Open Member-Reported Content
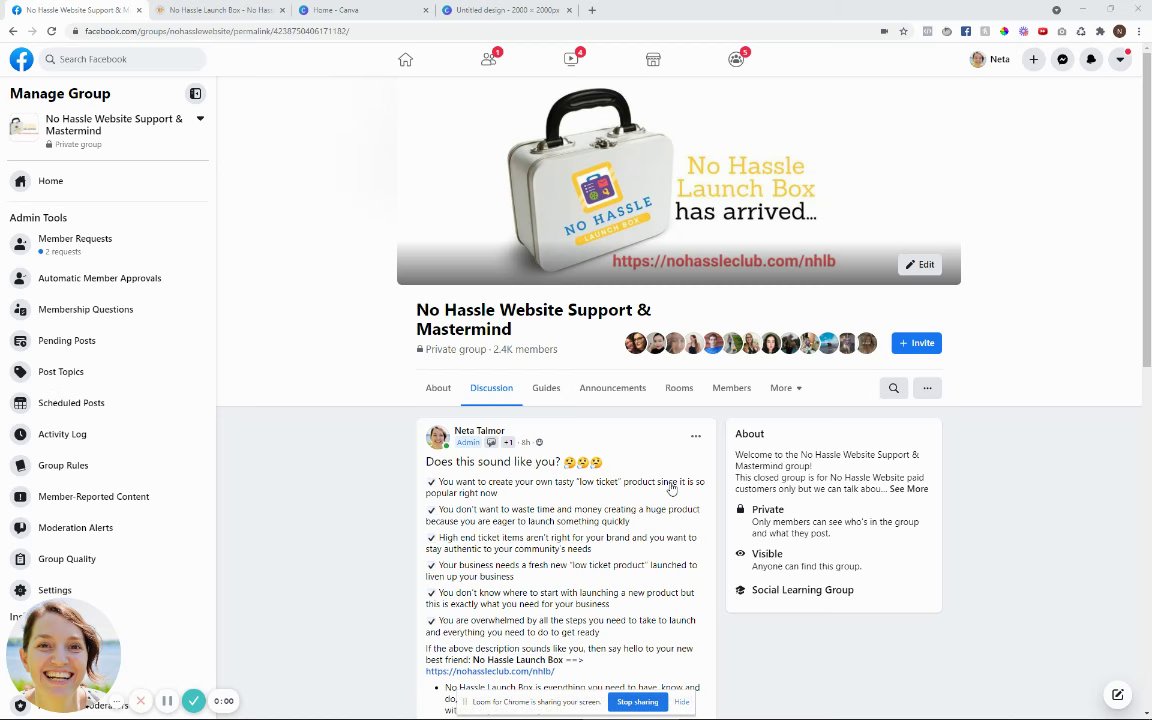This screenshot has height=720, width=1152. coord(109,497)
